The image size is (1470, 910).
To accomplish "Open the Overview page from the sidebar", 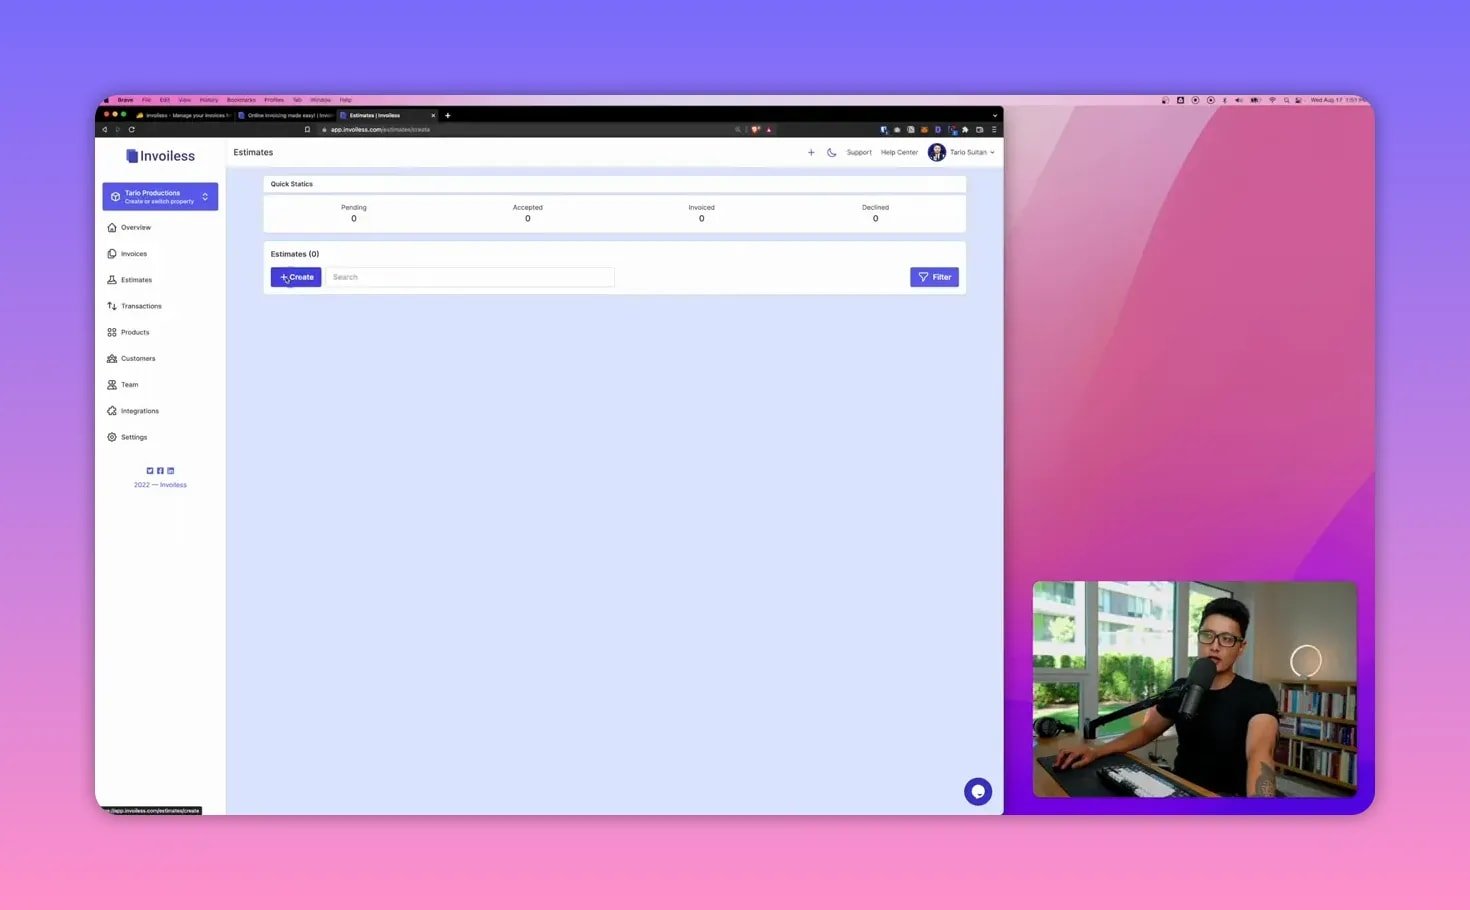I will click(x=134, y=227).
